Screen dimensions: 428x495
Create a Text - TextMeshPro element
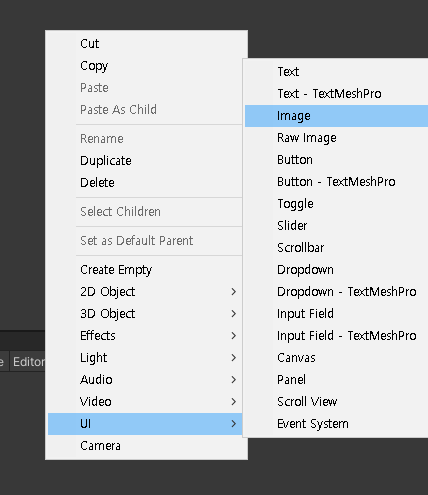336,94
